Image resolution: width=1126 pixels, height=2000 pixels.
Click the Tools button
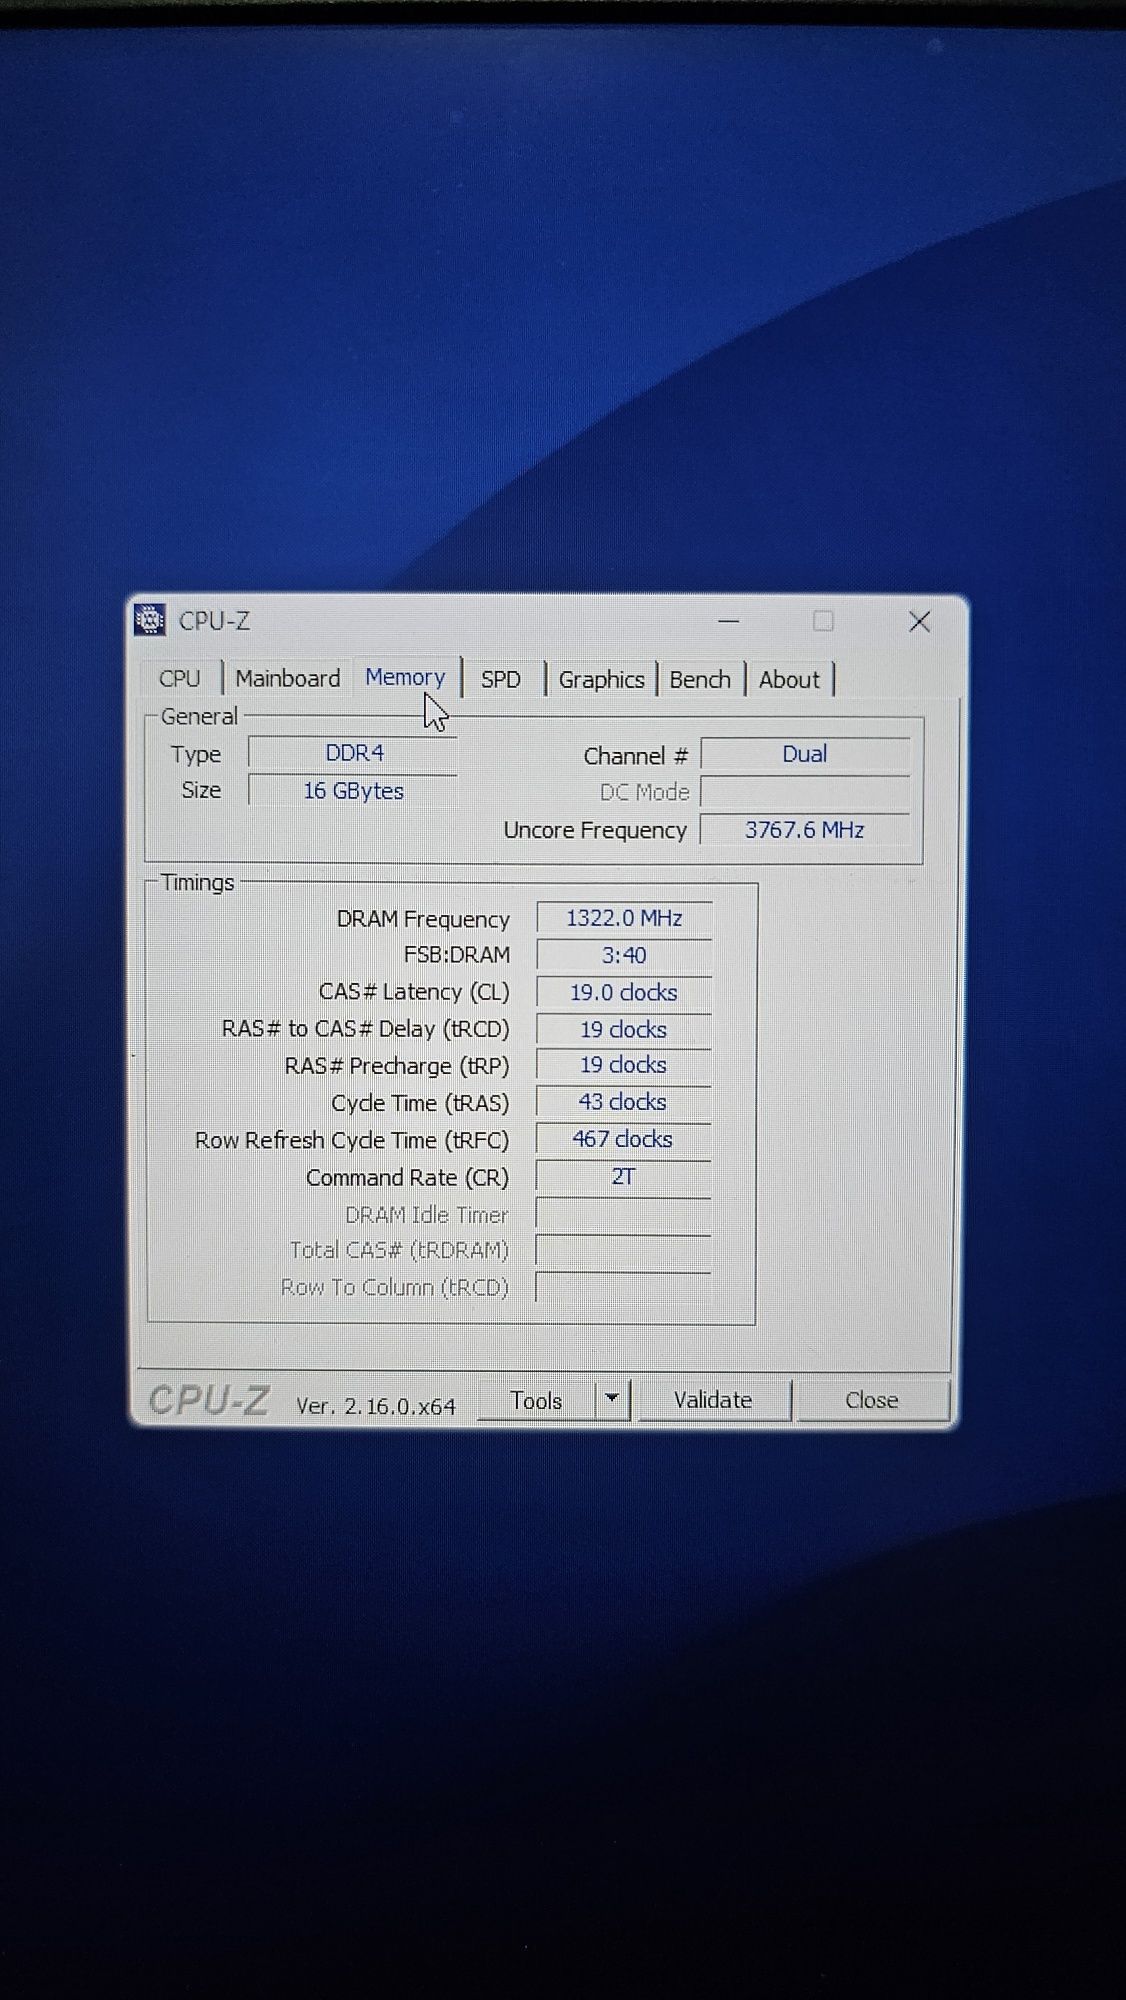click(x=536, y=1400)
